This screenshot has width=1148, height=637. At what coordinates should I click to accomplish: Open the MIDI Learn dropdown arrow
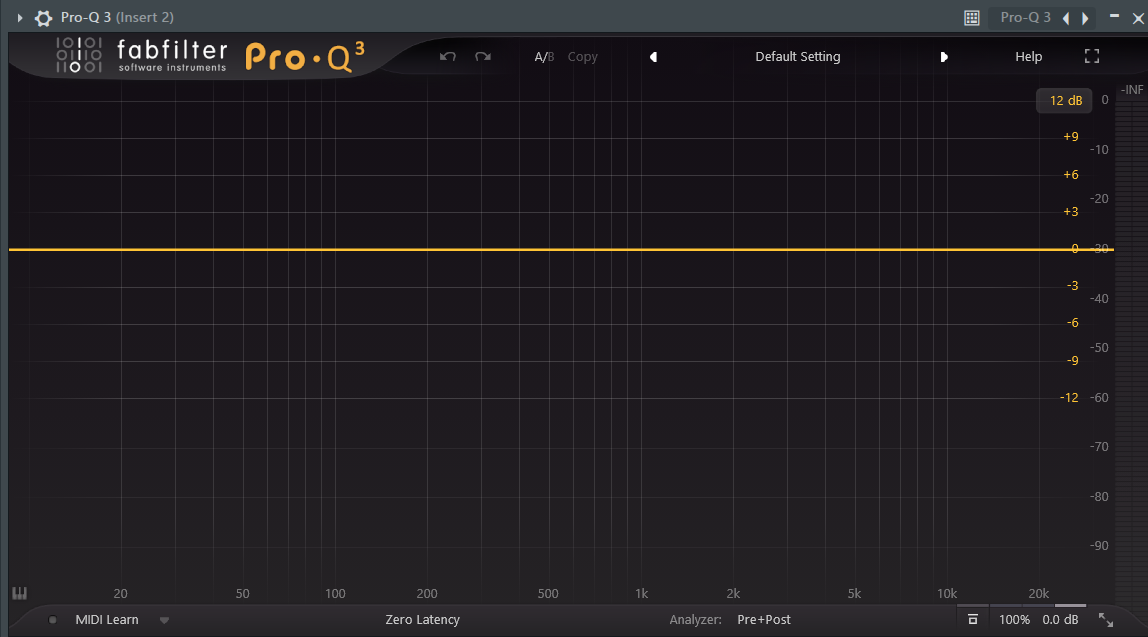(164, 620)
